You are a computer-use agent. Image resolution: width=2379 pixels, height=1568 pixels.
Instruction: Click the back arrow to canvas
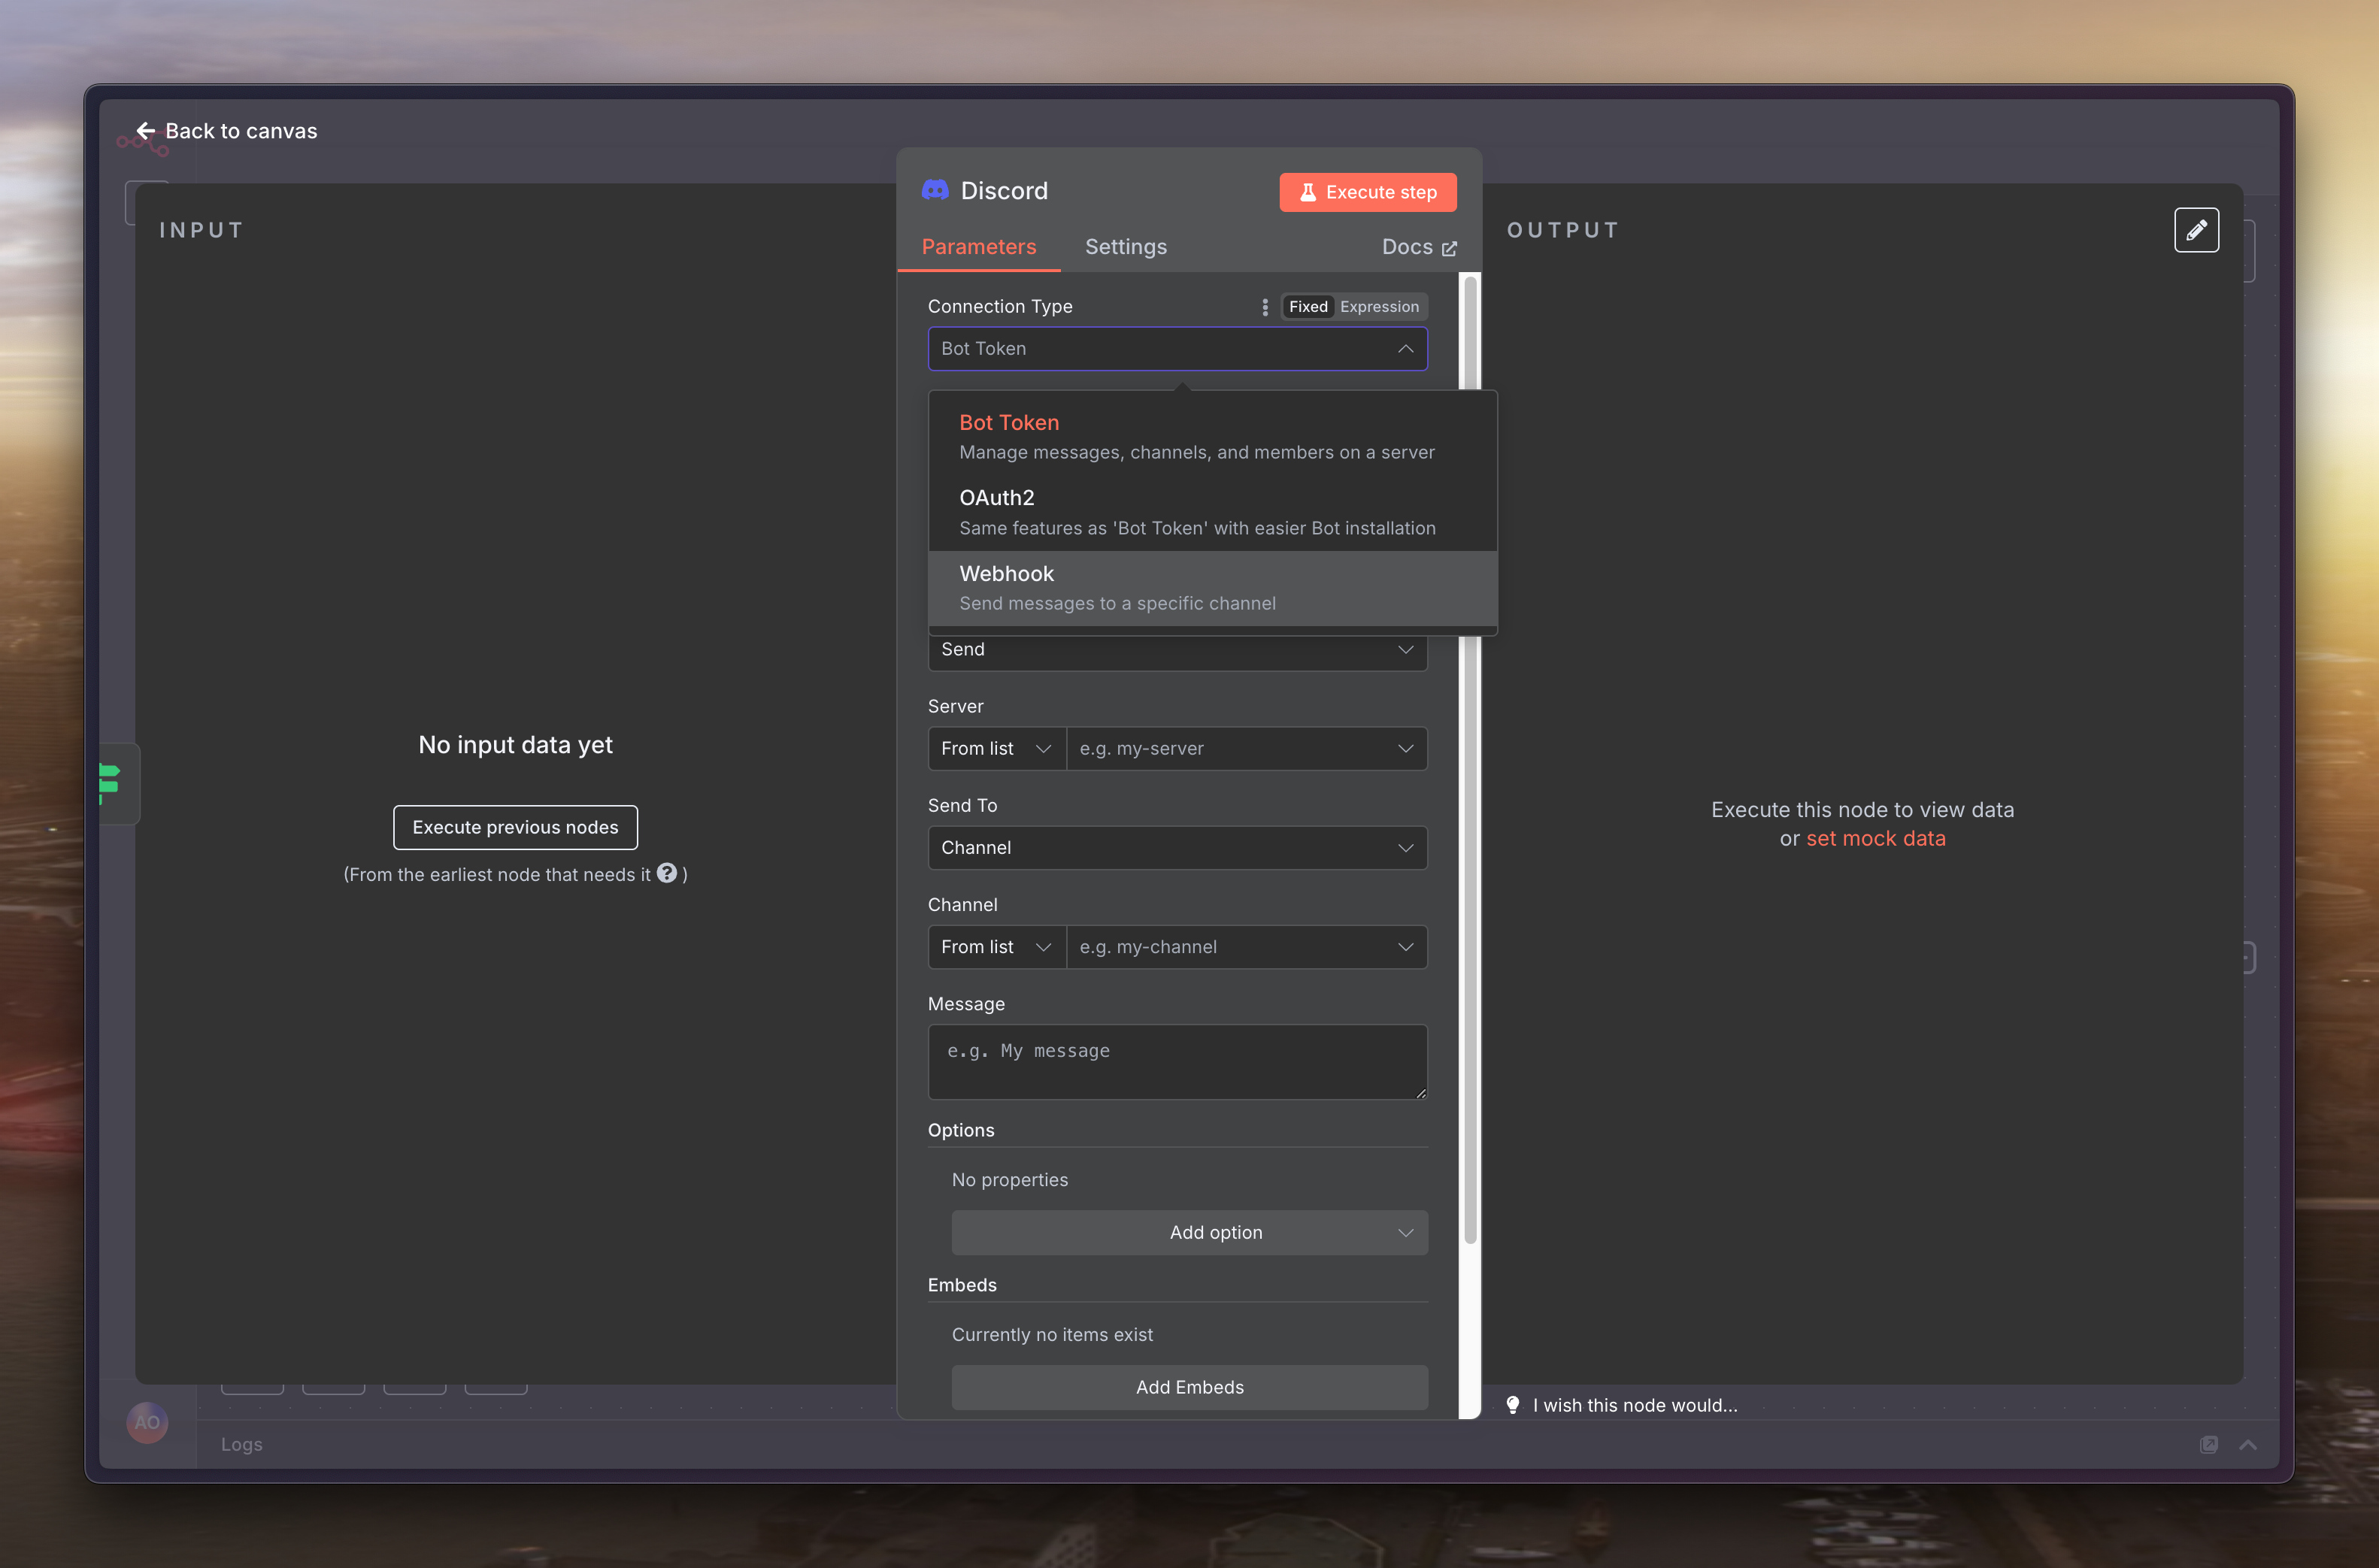click(146, 131)
